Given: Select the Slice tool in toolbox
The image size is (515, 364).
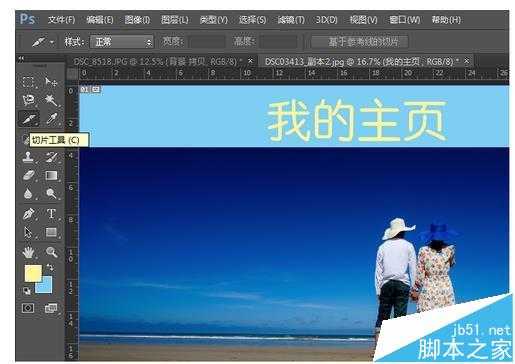Looking at the screenshot, I should (28, 119).
